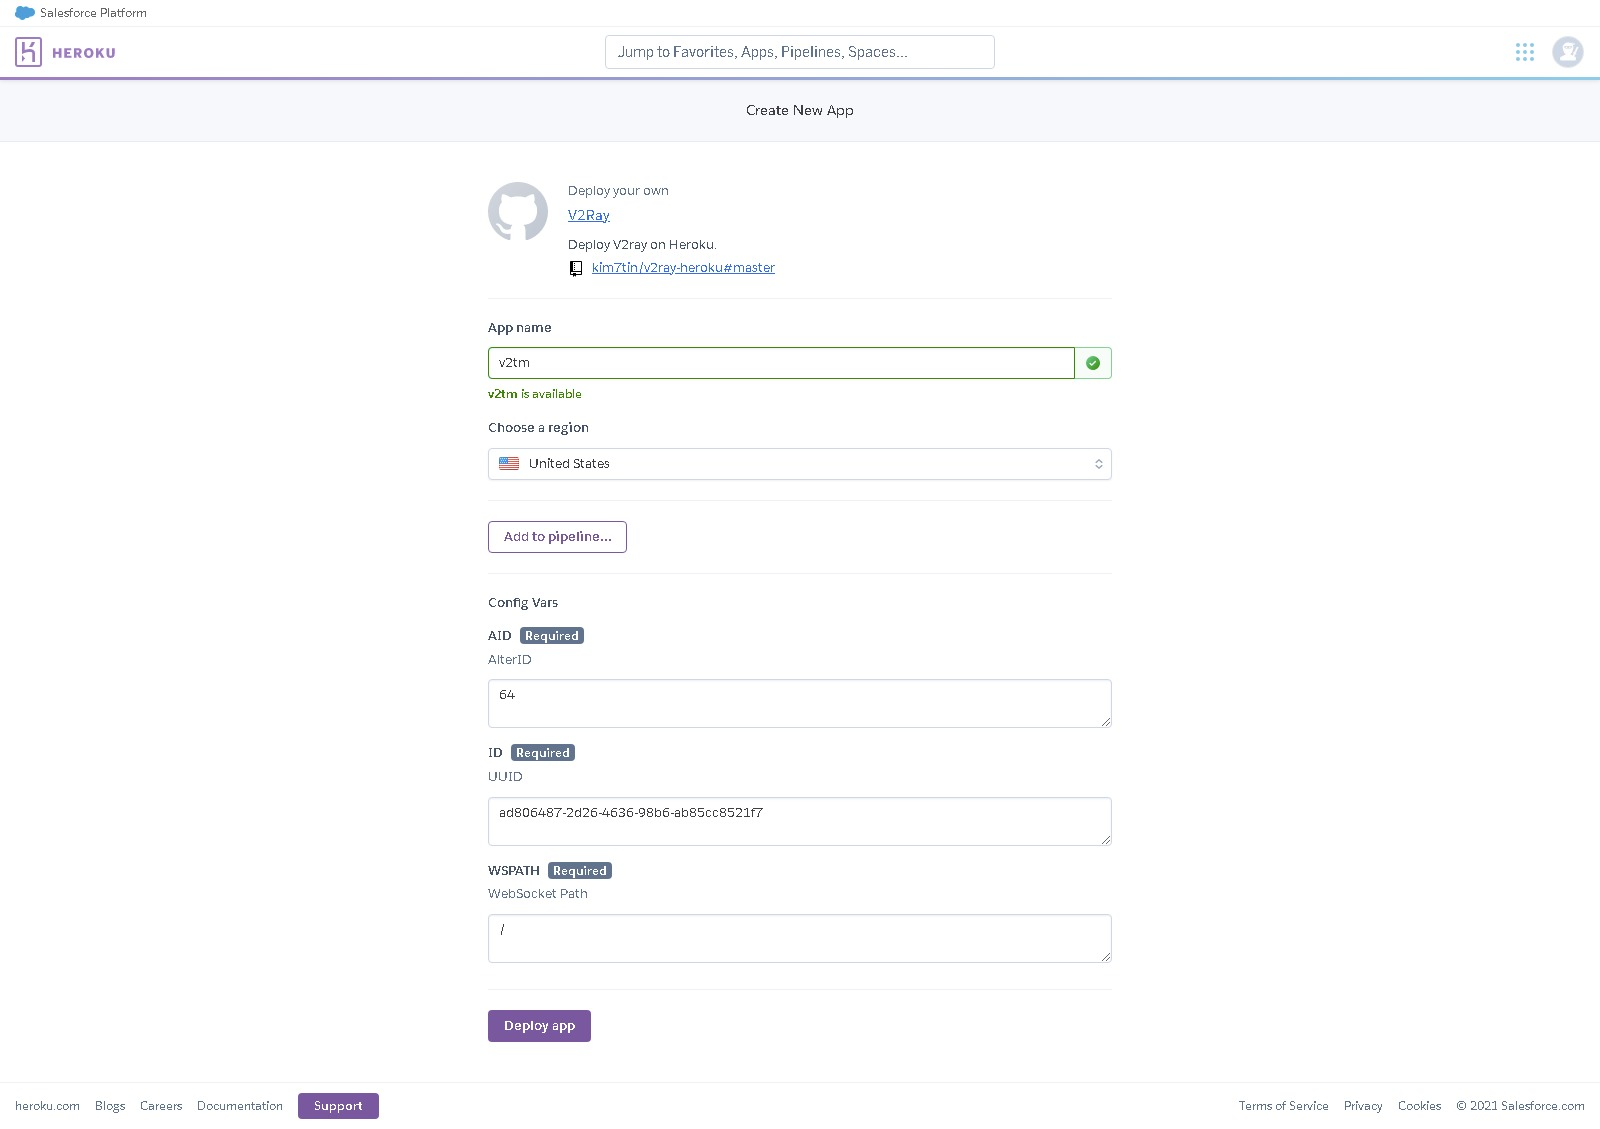Screen dimensions: 1600x1129
Task: Open kim7tin/v2ray-heroku#master repository link
Action: [x=683, y=268]
